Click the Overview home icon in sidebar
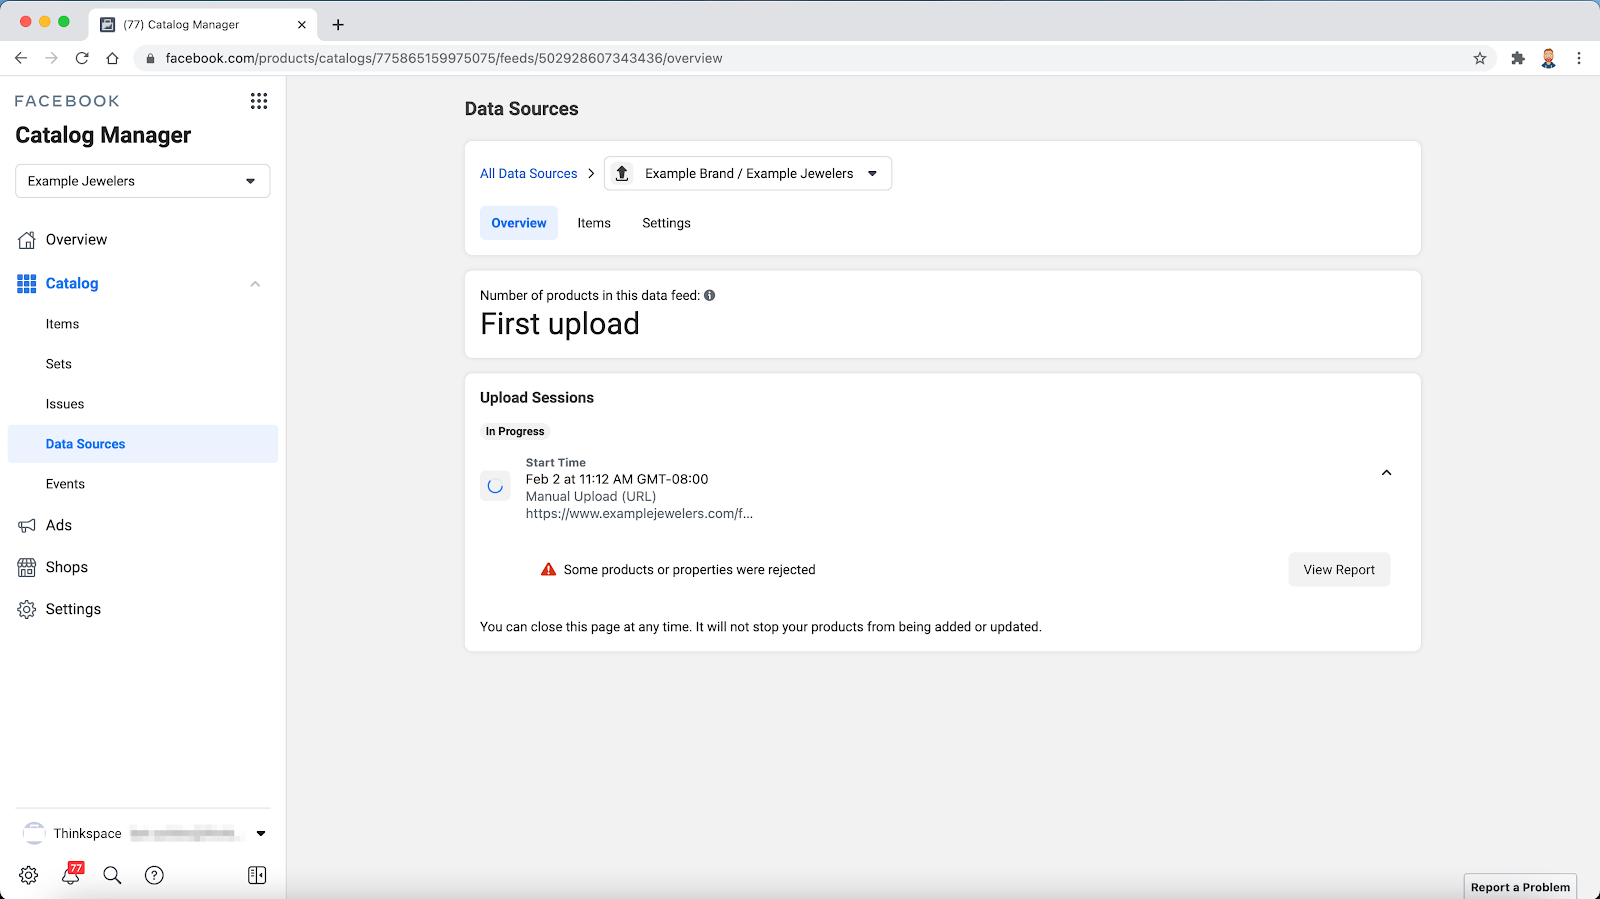 pyautogui.click(x=27, y=240)
